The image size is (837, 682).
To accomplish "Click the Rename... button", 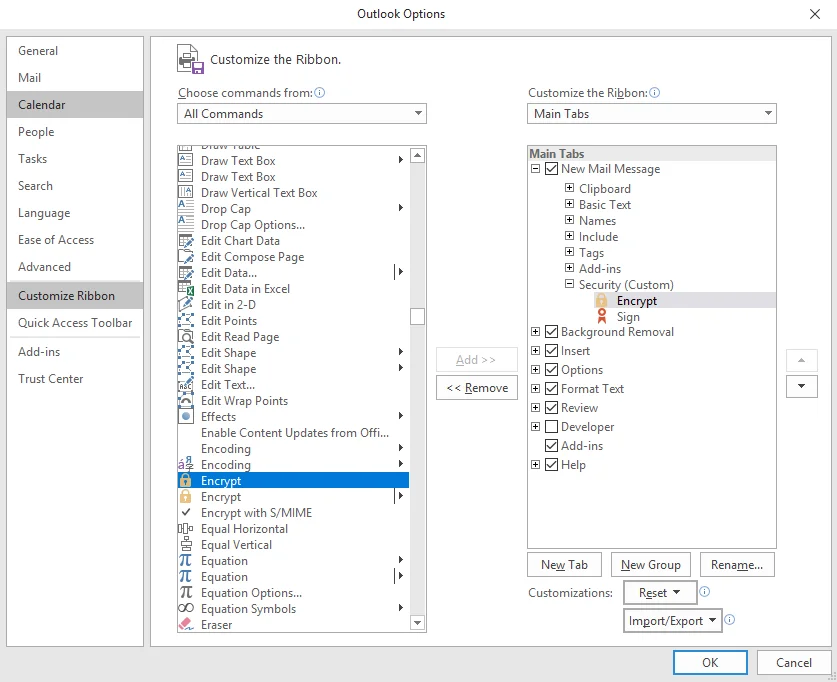I will coord(737,565).
